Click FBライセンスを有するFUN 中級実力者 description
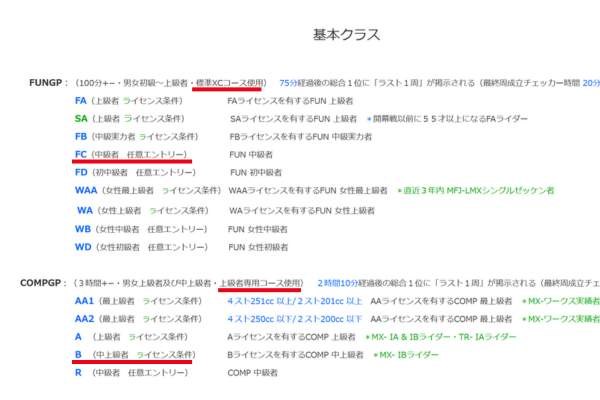The width and height of the screenshot is (600, 400). coord(301,137)
